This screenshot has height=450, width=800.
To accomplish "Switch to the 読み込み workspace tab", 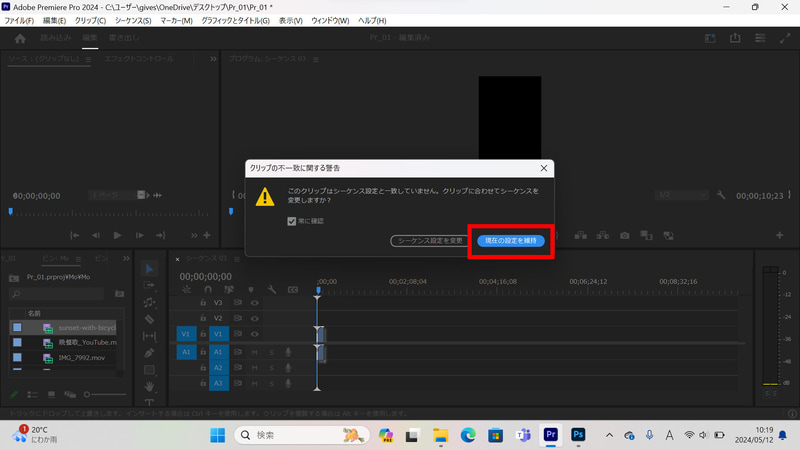I will [56, 38].
